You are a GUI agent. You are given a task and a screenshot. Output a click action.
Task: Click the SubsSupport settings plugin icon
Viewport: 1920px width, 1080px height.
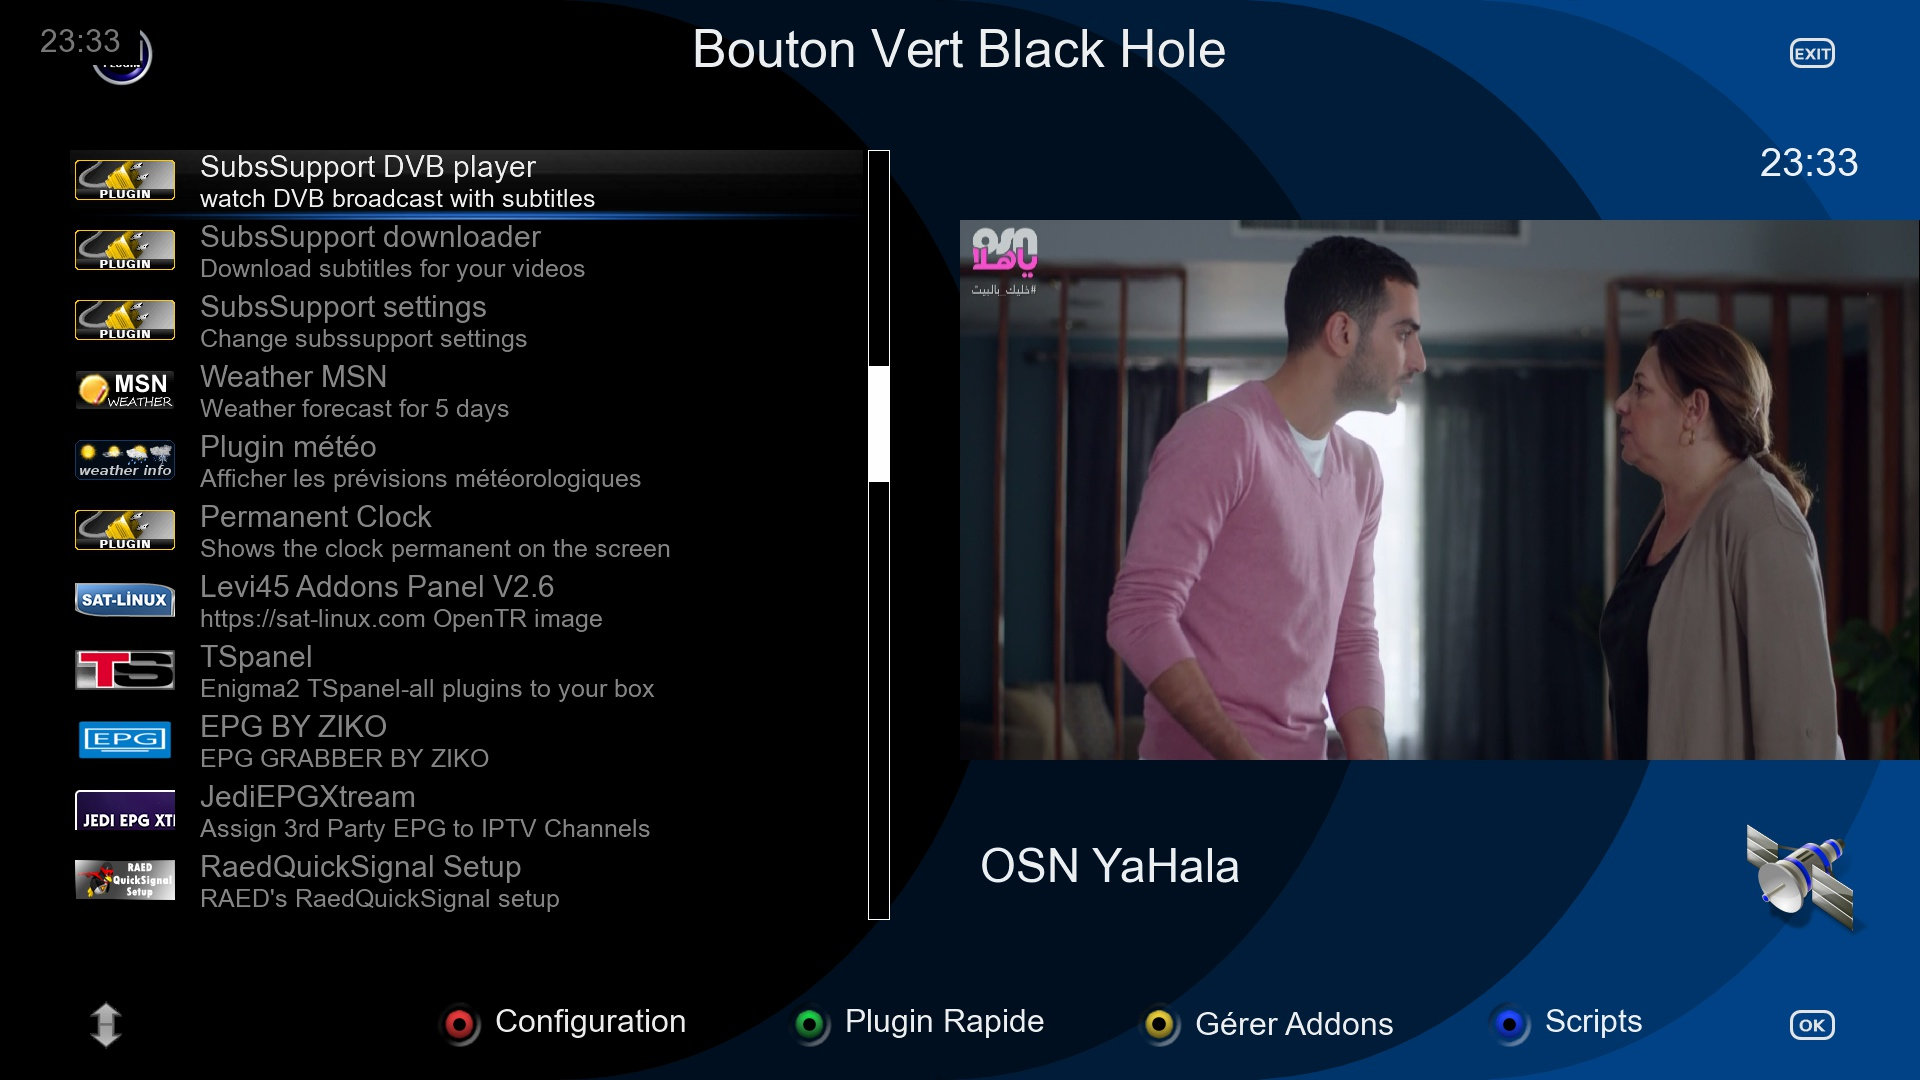(x=125, y=320)
